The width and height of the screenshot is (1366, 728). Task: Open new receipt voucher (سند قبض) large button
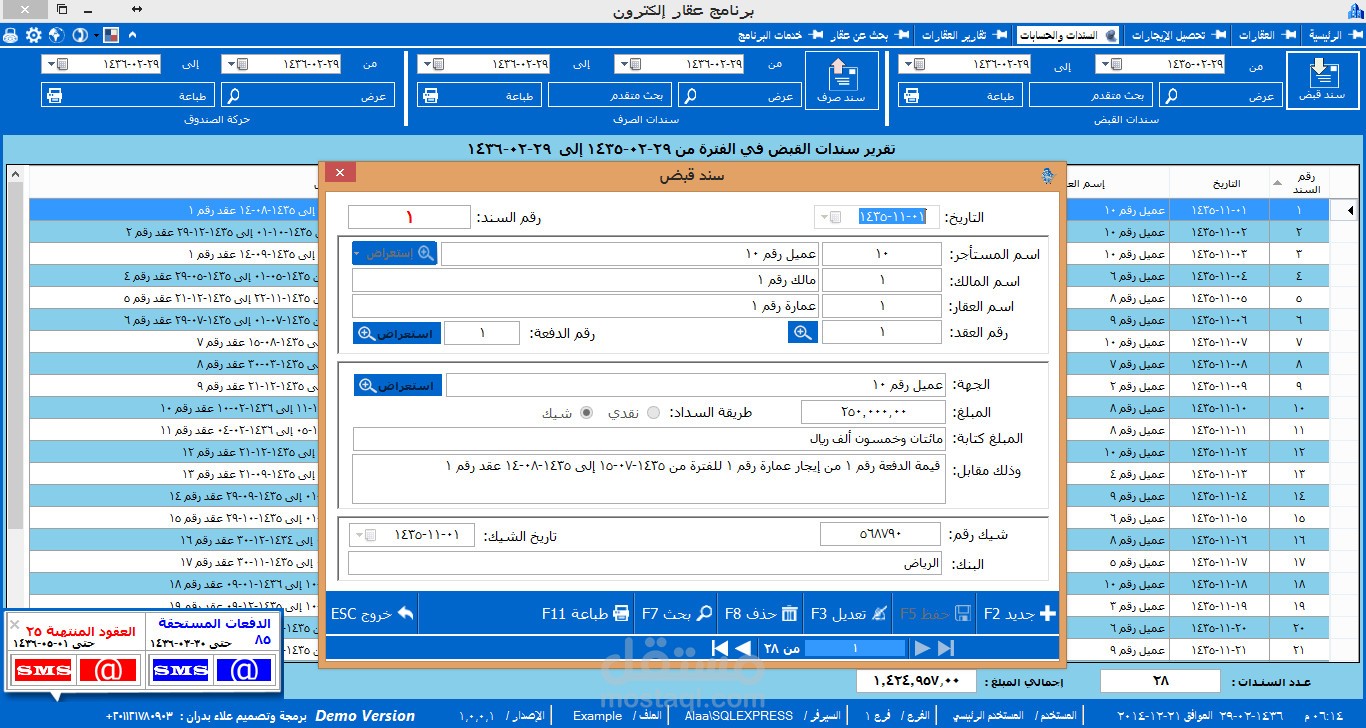[1322, 80]
